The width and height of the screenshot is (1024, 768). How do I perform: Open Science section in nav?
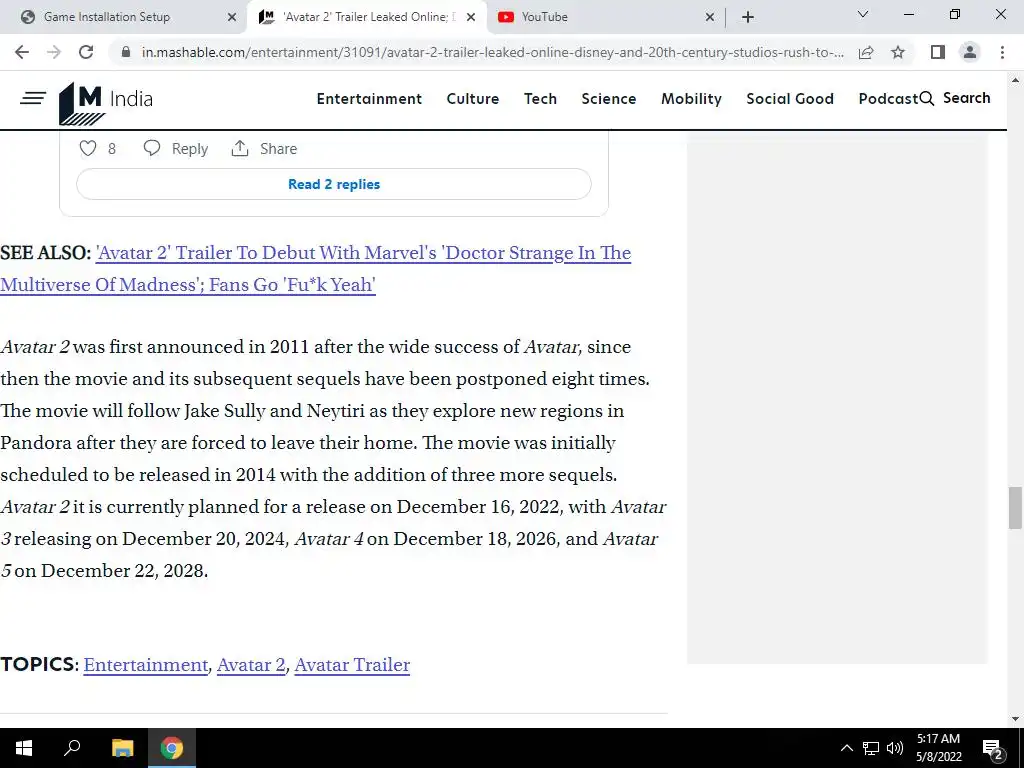tap(609, 99)
